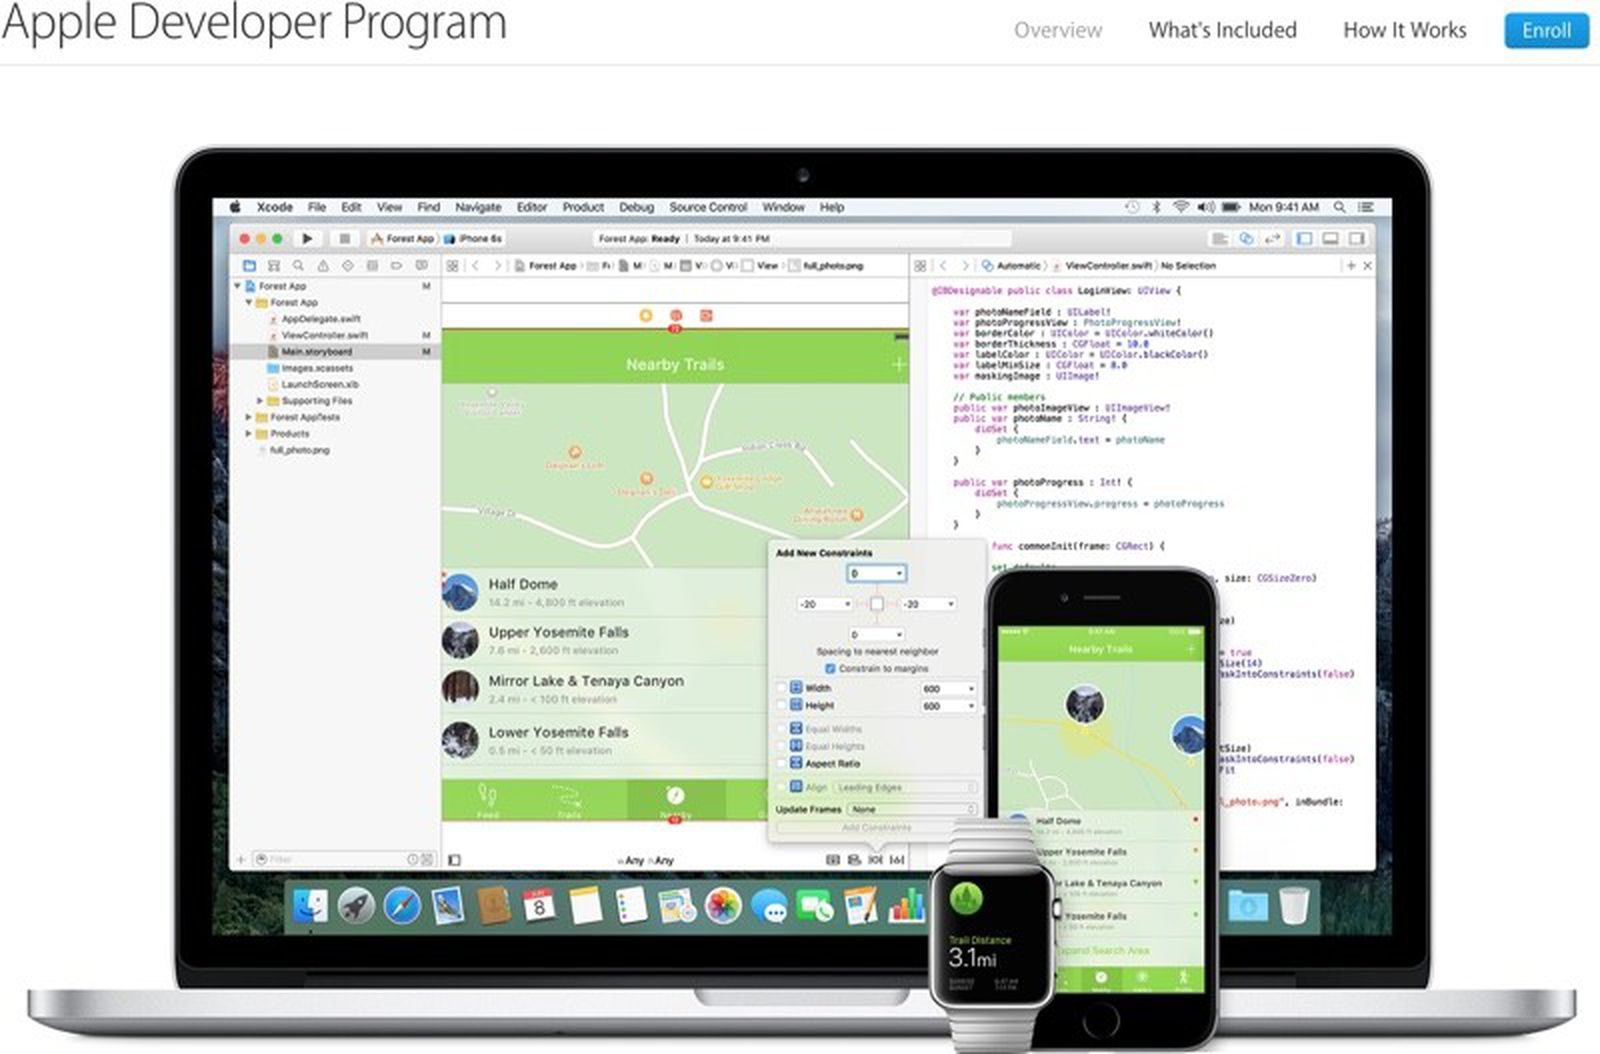This screenshot has height=1054, width=1600.
Task: Open the Update Frames dropdown
Action: coord(911,809)
